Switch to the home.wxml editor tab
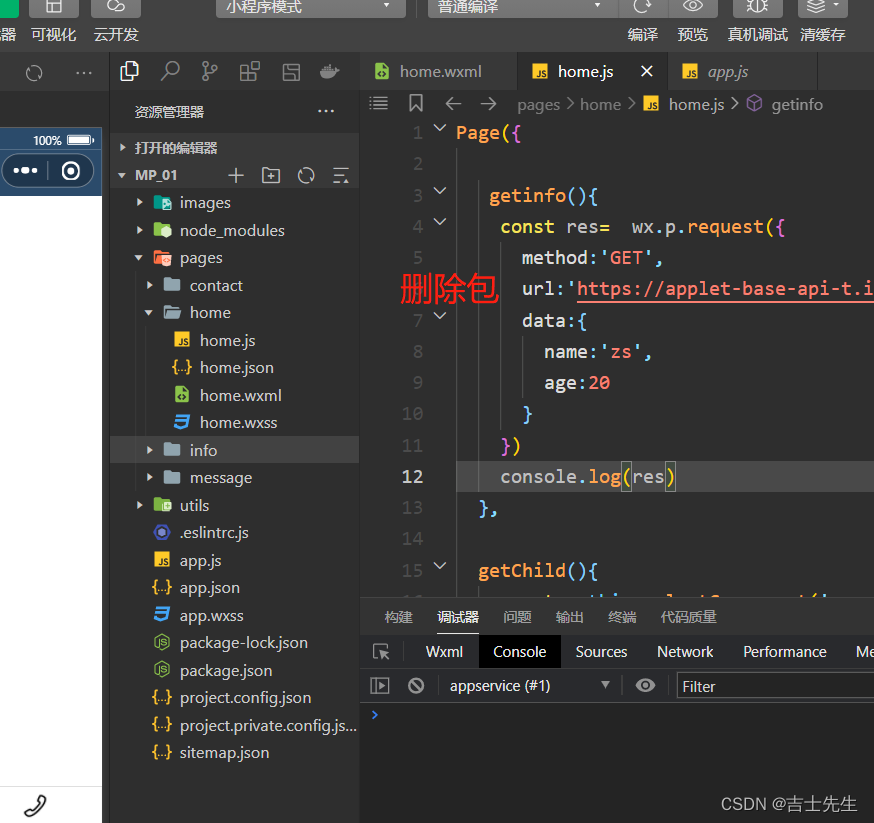 tap(439, 71)
